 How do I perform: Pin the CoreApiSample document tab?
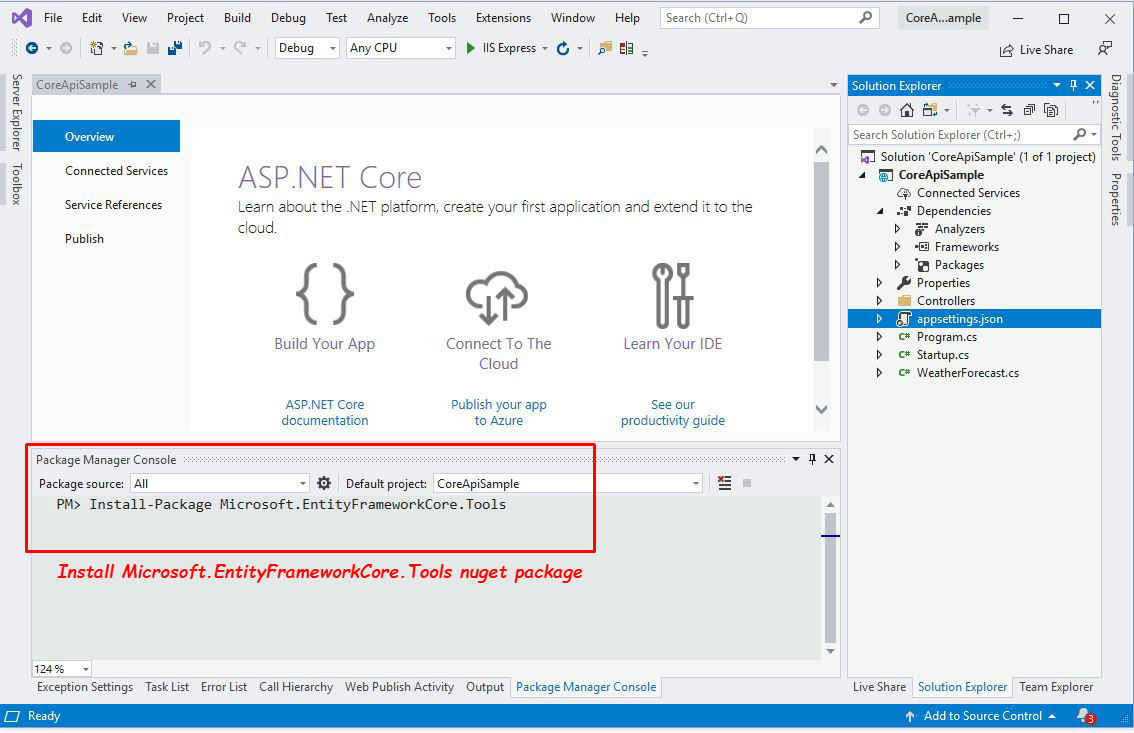click(x=132, y=85)
